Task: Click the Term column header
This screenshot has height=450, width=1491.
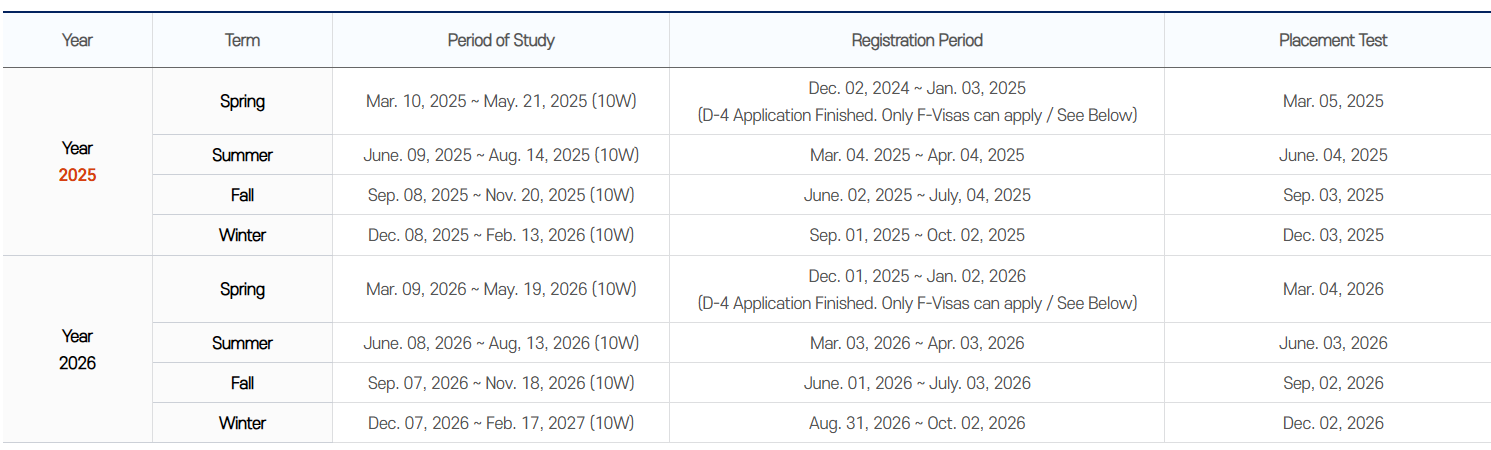Action: [x=242, y=41]
